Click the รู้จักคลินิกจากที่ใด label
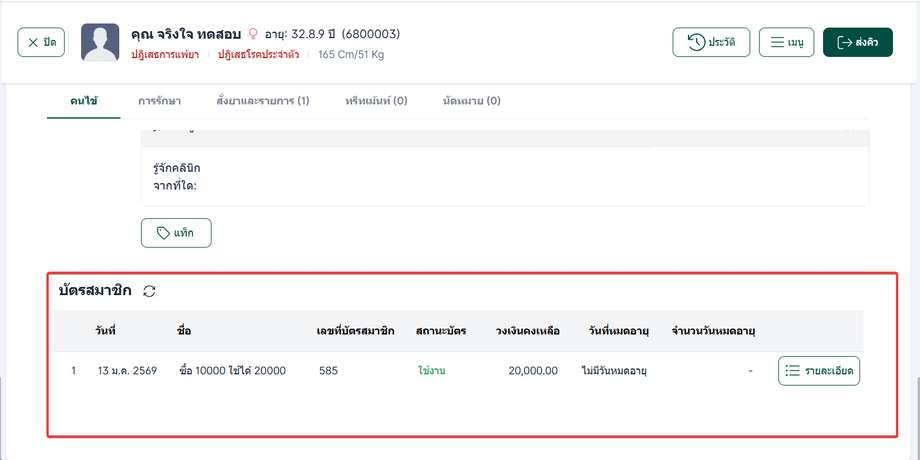The width and height of the screenshot is (920, 460). [175, 177]
